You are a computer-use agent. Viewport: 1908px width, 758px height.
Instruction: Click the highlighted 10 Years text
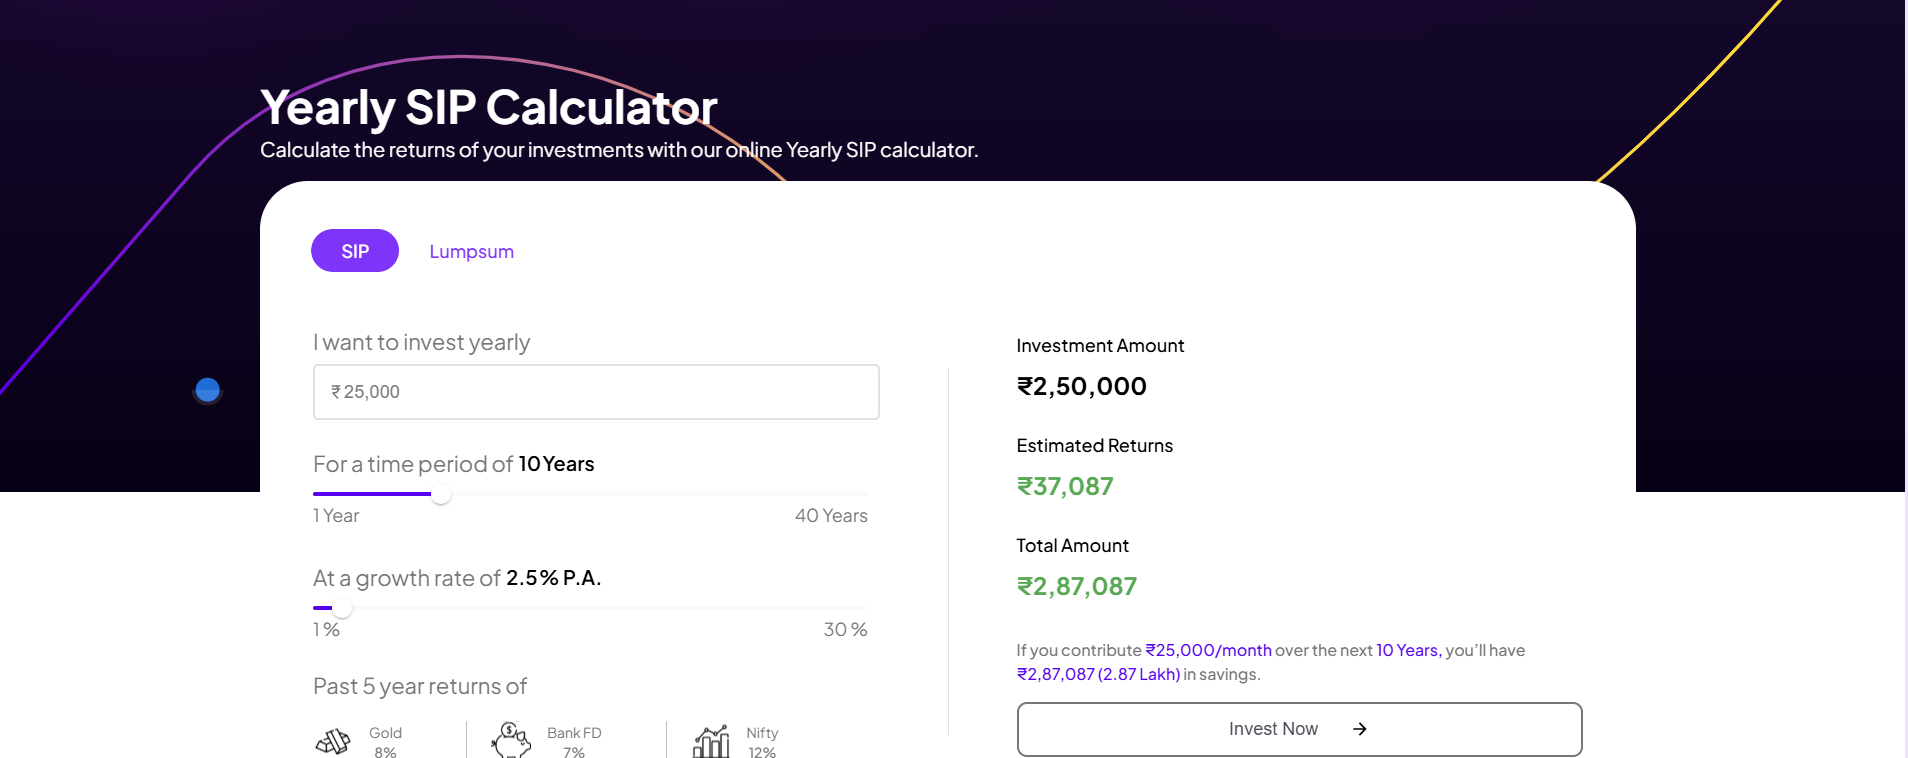[x=1405, y=650]
